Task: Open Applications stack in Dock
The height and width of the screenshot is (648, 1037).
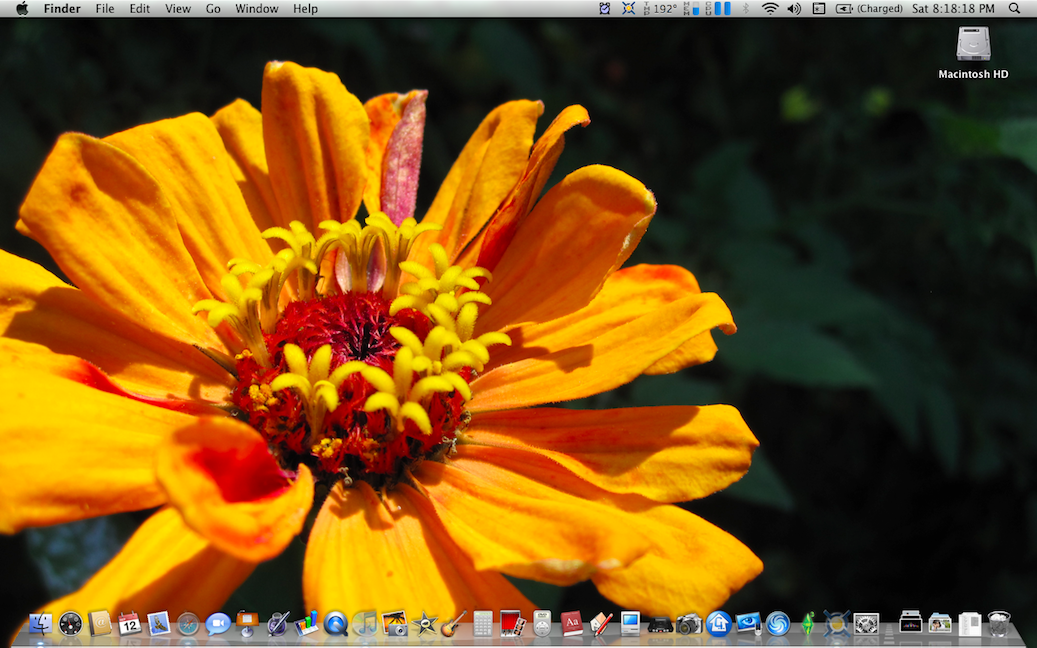Action: click(911, 624)
